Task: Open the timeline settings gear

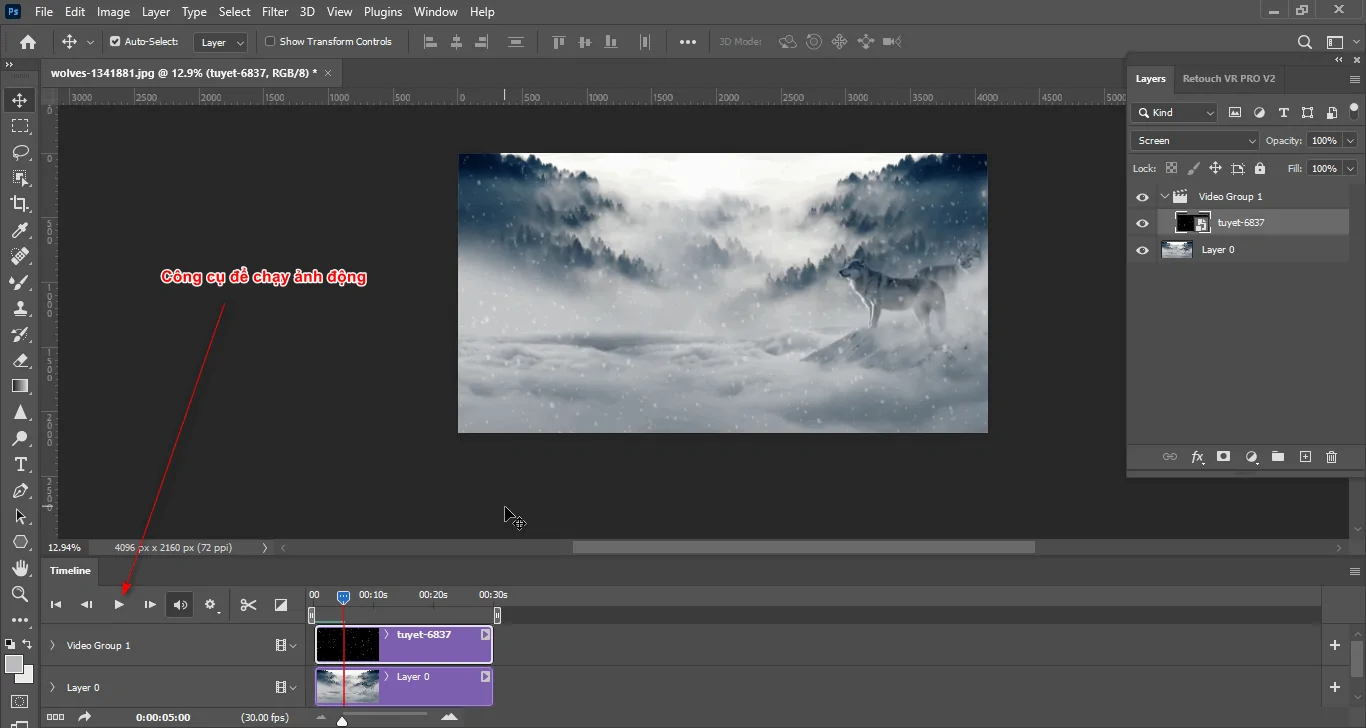Action: pos(211,604)
